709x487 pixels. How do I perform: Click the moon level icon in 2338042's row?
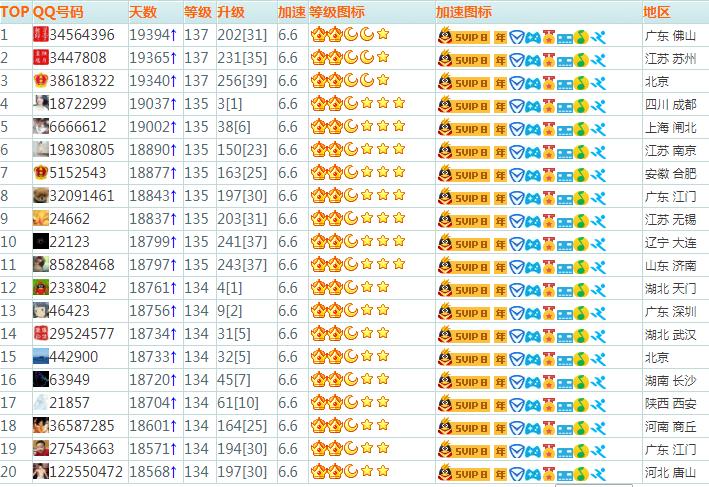coord(350,287)
